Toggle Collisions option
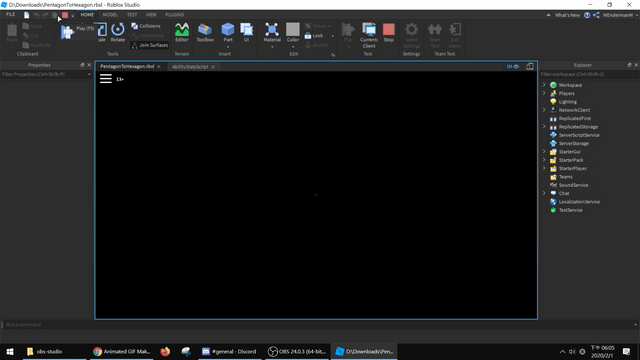Image resolution: width=640 pixels, height=360 pixels. tap(146, 26)
